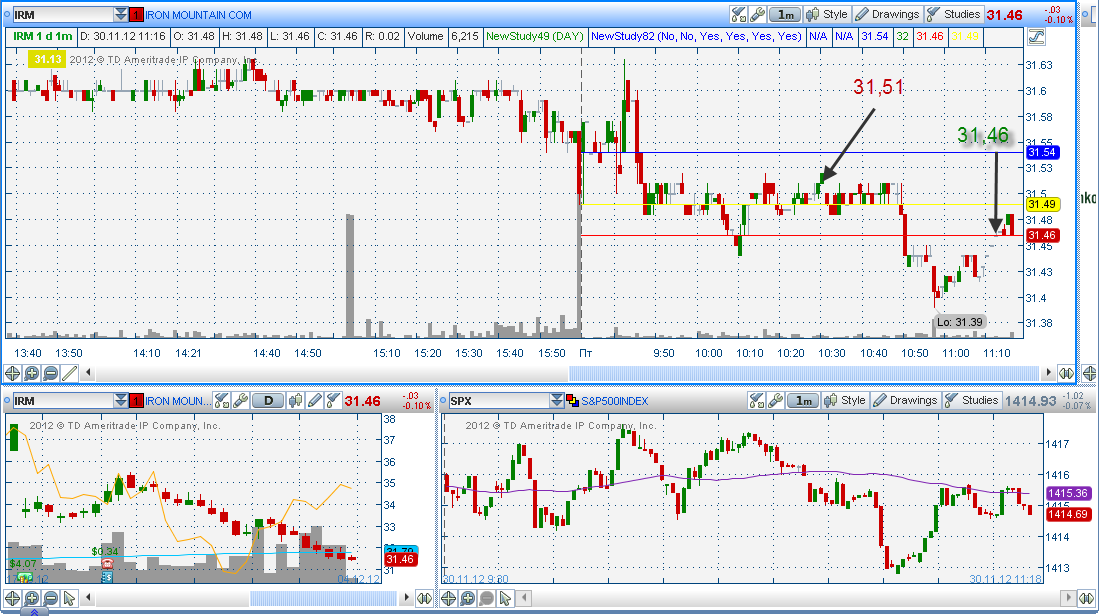The height and width of the screenshot is (616, 1099).
Task: Click the zoom in icon under the SPX chart
Action: click(467, 598)
